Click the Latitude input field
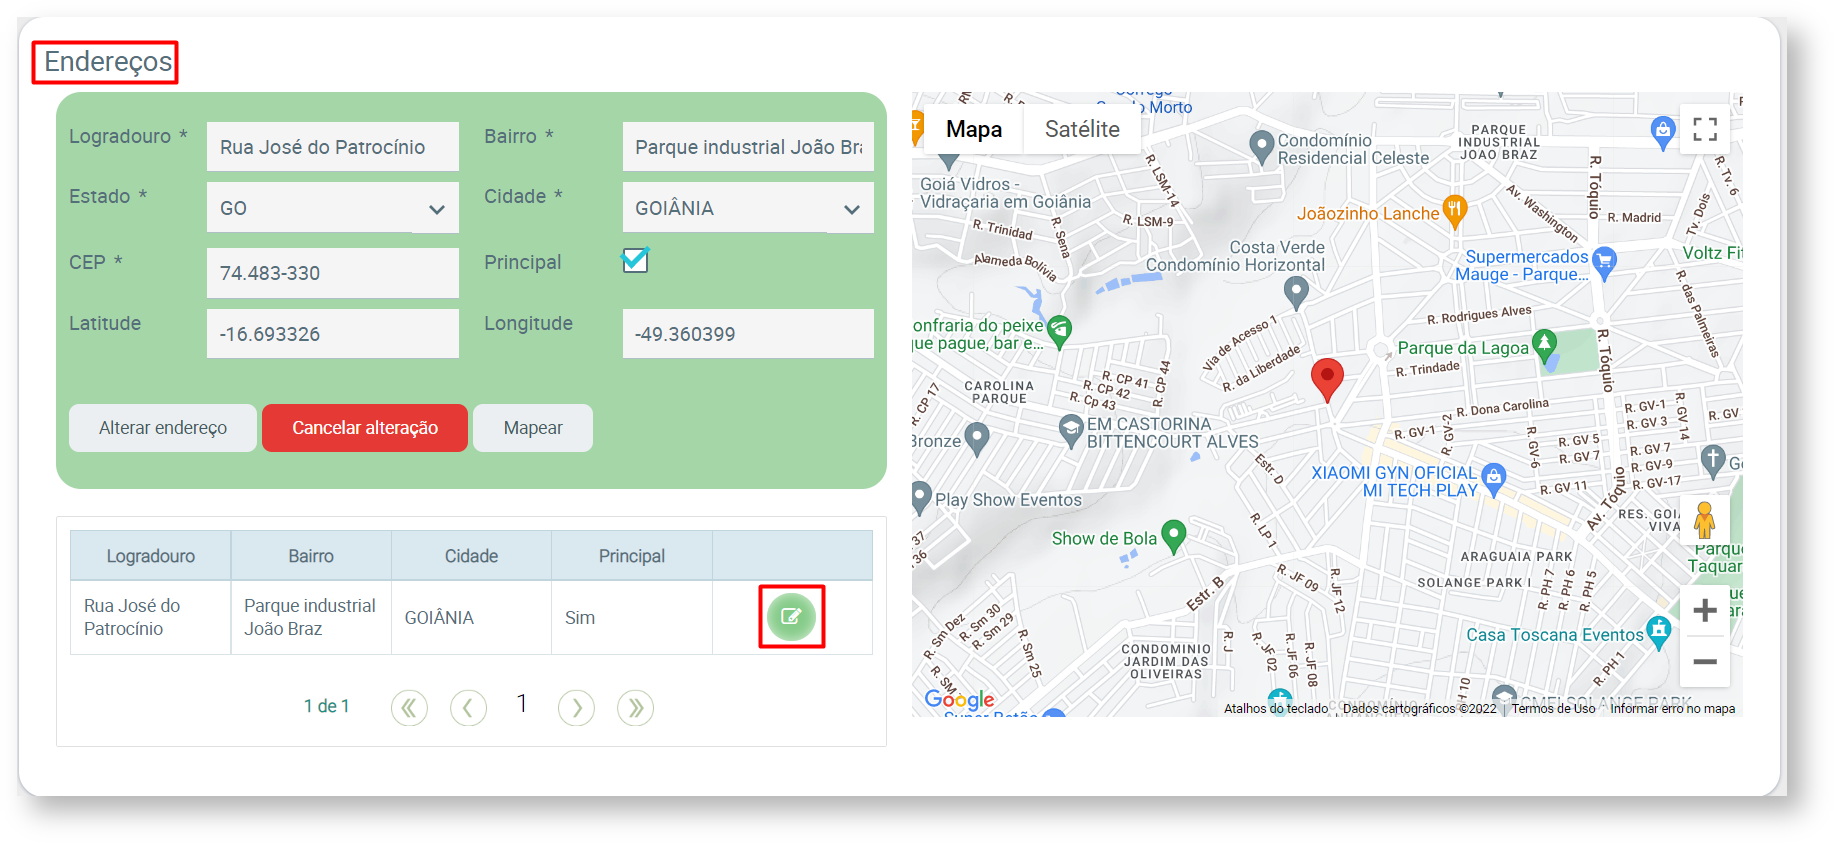 coord(333,334)
